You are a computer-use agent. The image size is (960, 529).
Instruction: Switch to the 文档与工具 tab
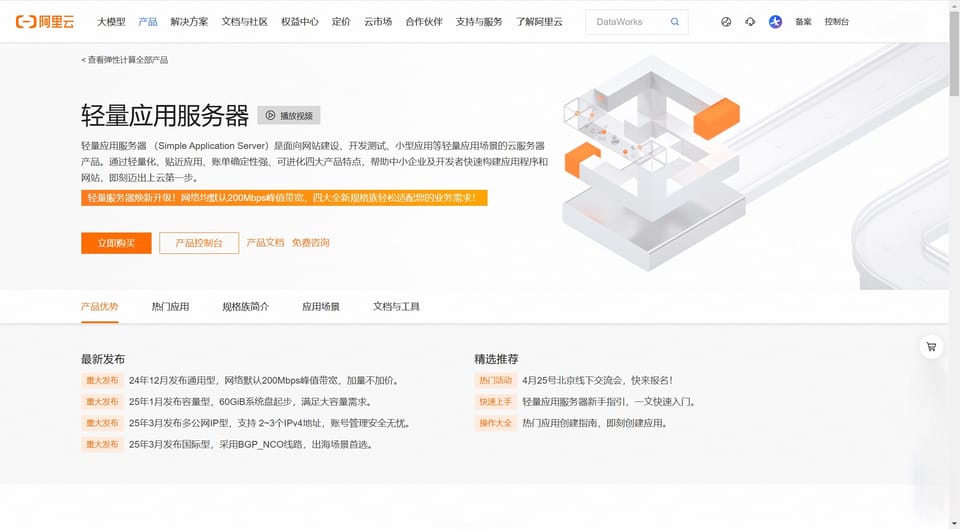(x=396, y=307)
